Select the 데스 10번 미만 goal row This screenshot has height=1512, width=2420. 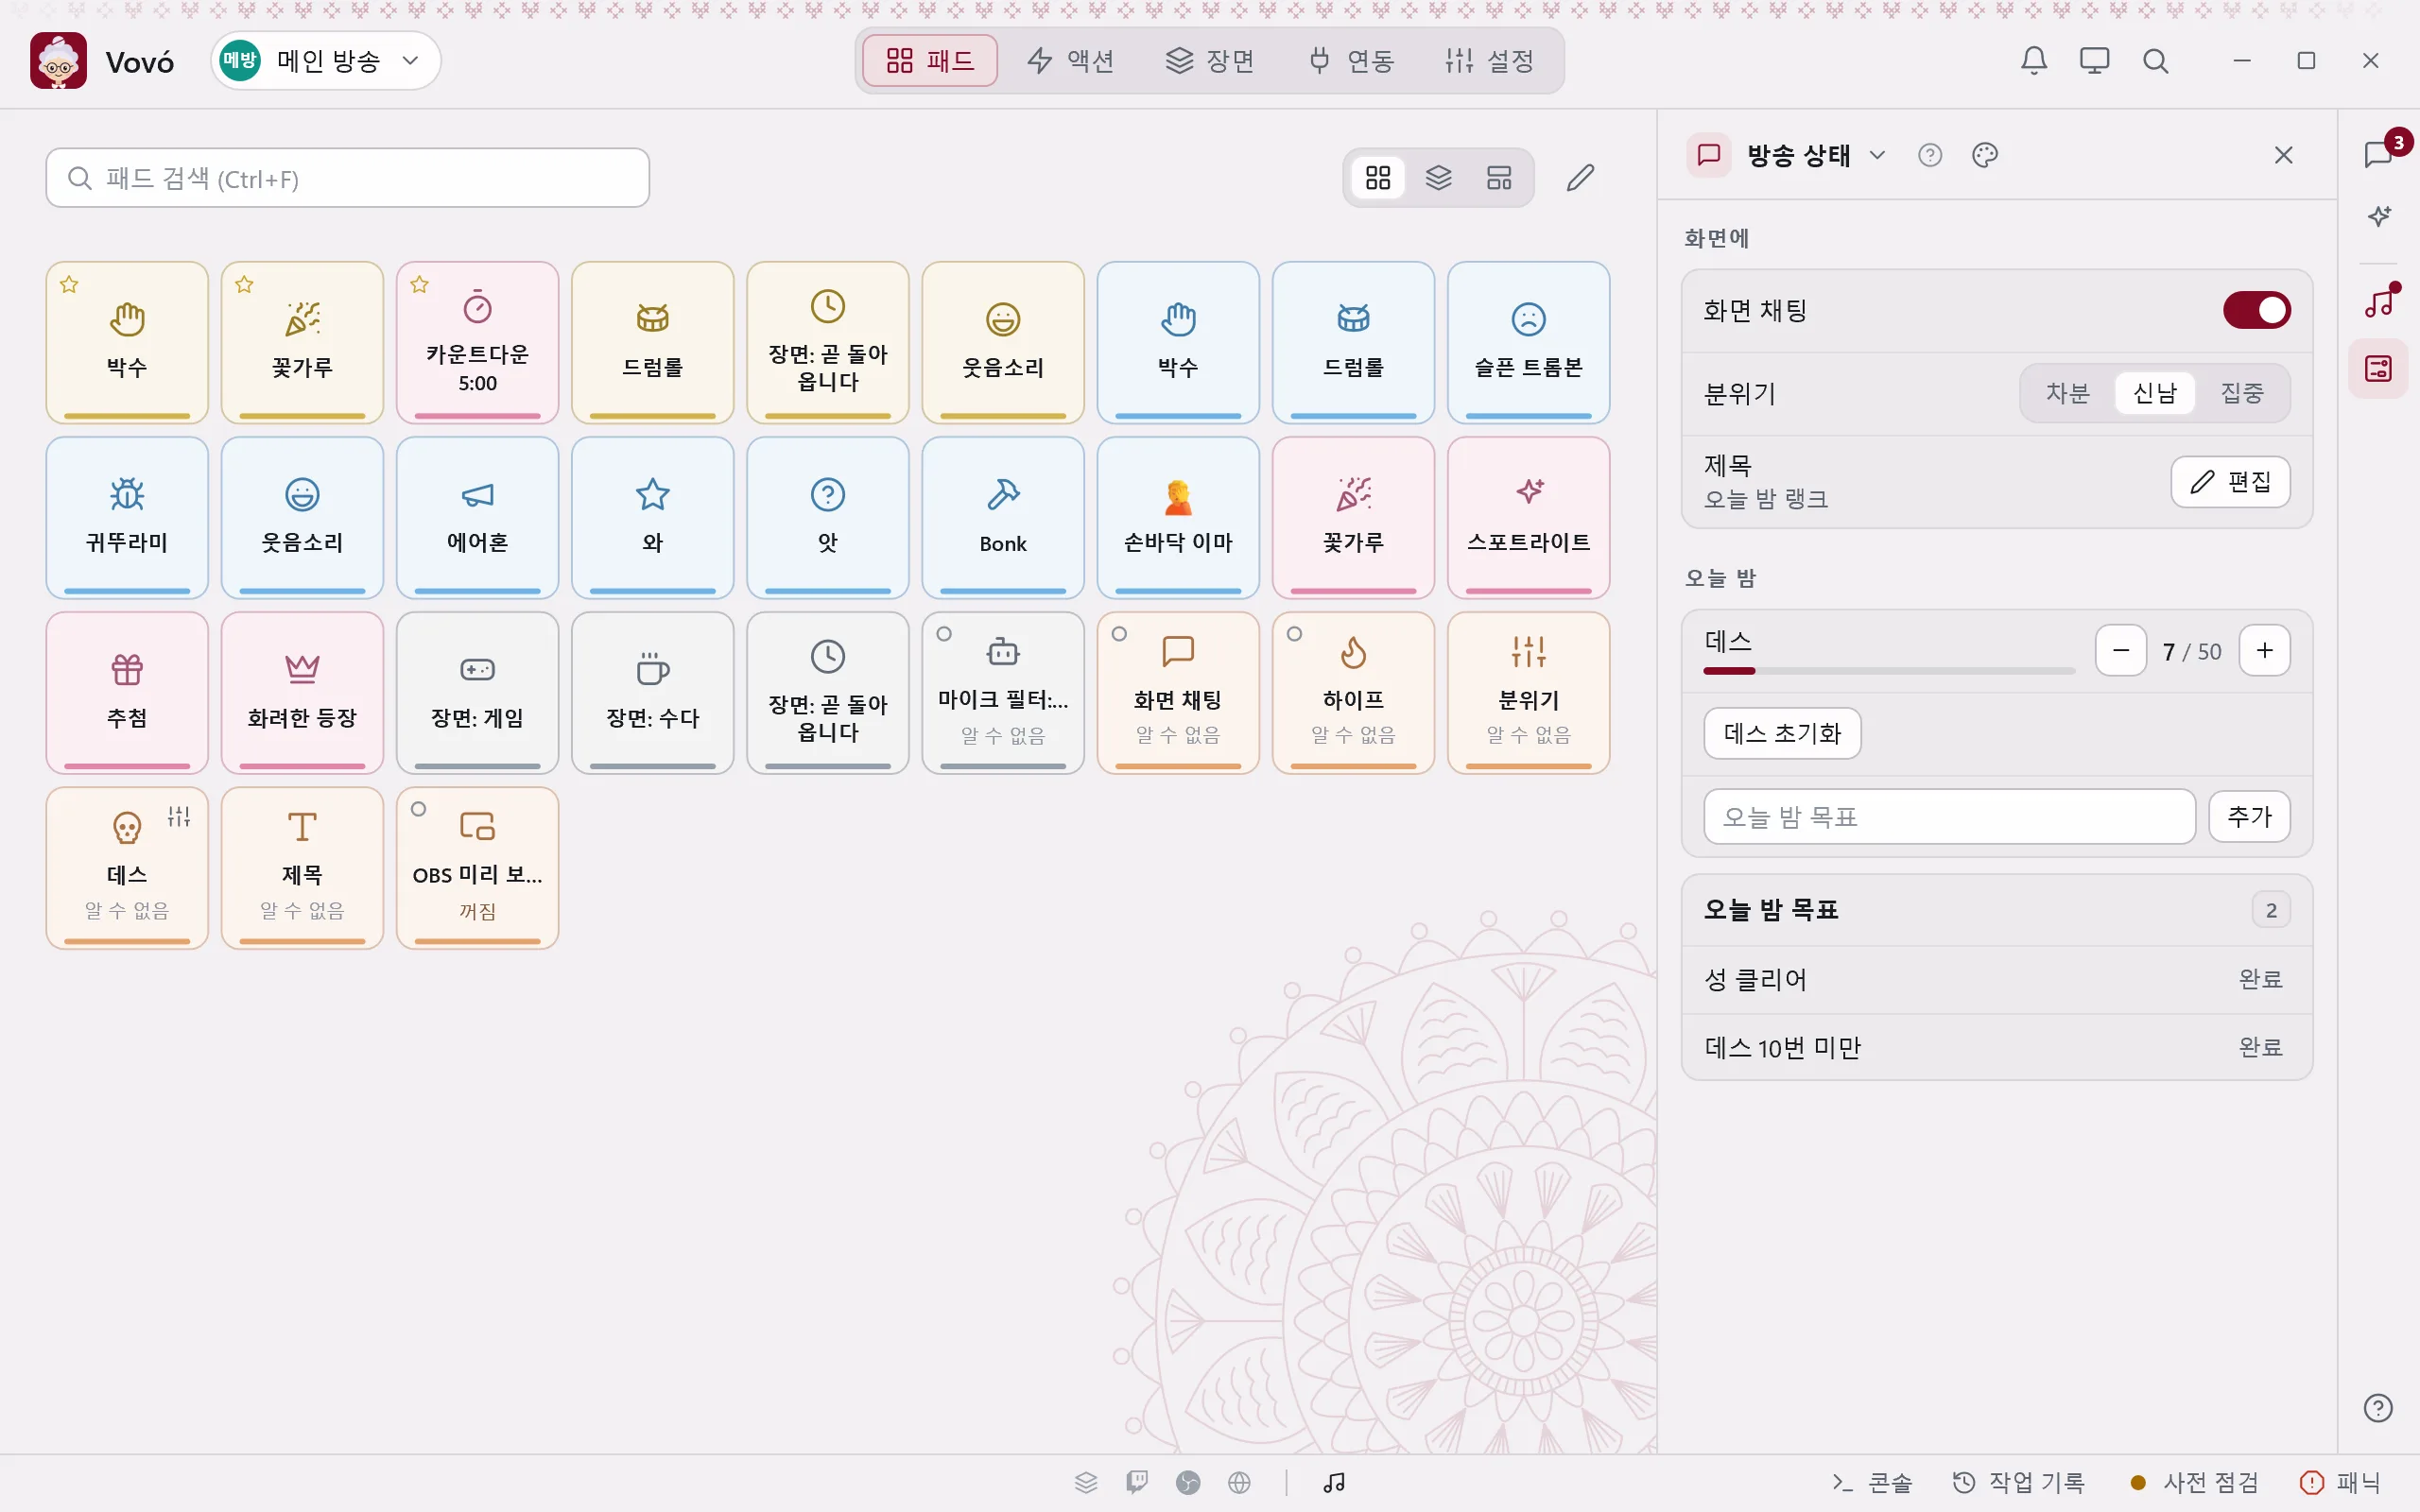point(1996,1047)
